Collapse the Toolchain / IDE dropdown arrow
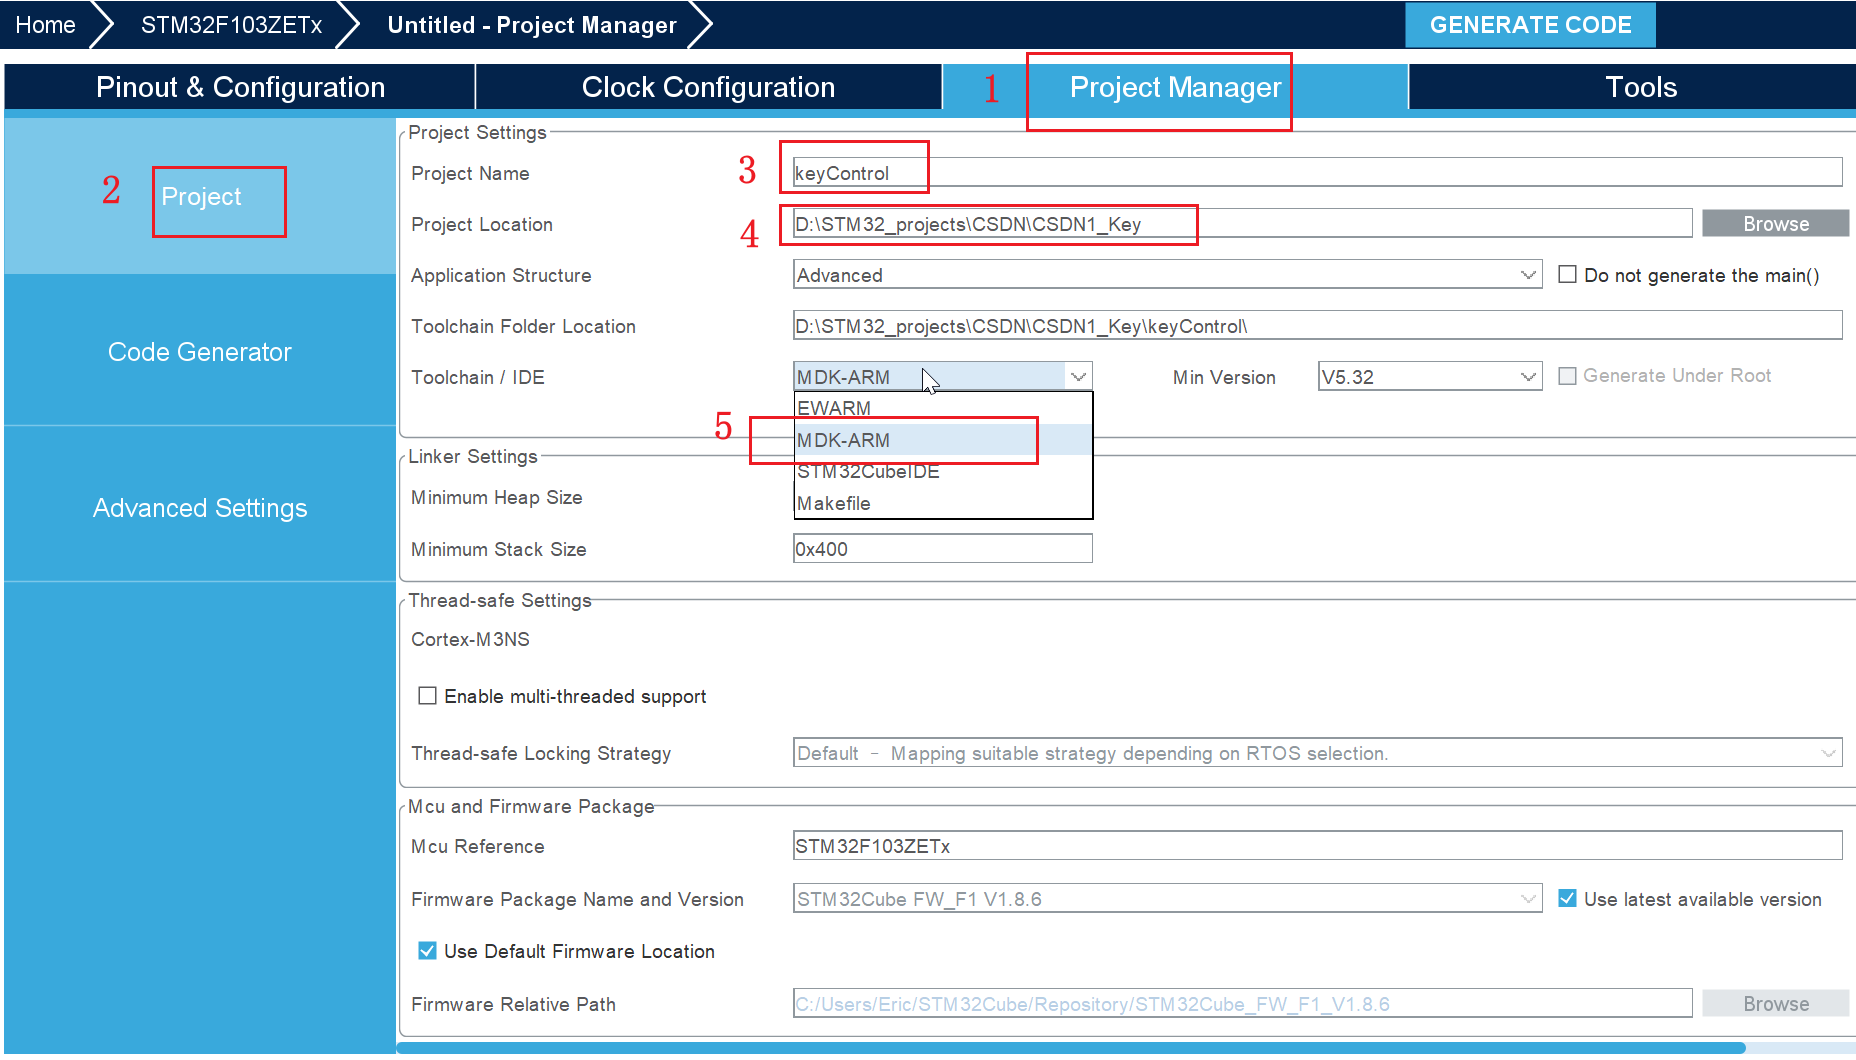The width and height of the screenshot is (1856, 1060). pyautogui.click(x=1078, y=377)
